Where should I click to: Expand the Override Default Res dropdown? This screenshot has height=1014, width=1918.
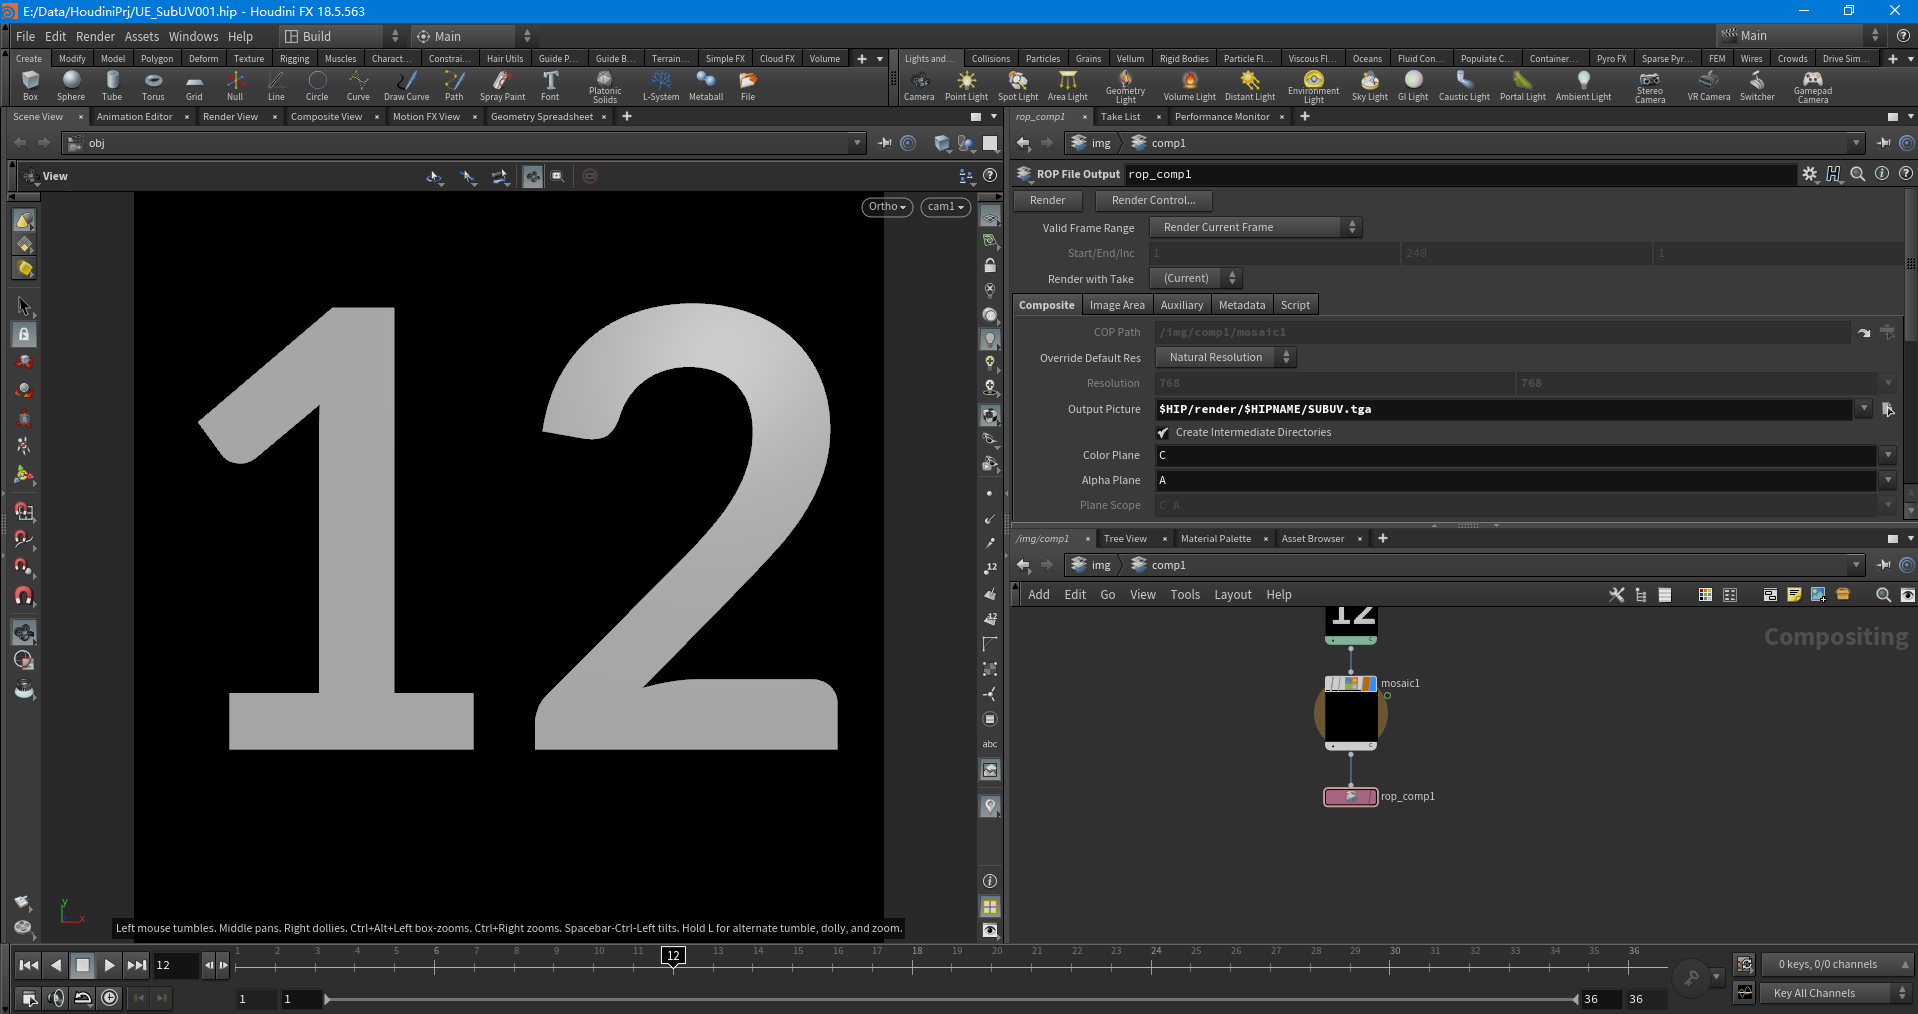1224,358
